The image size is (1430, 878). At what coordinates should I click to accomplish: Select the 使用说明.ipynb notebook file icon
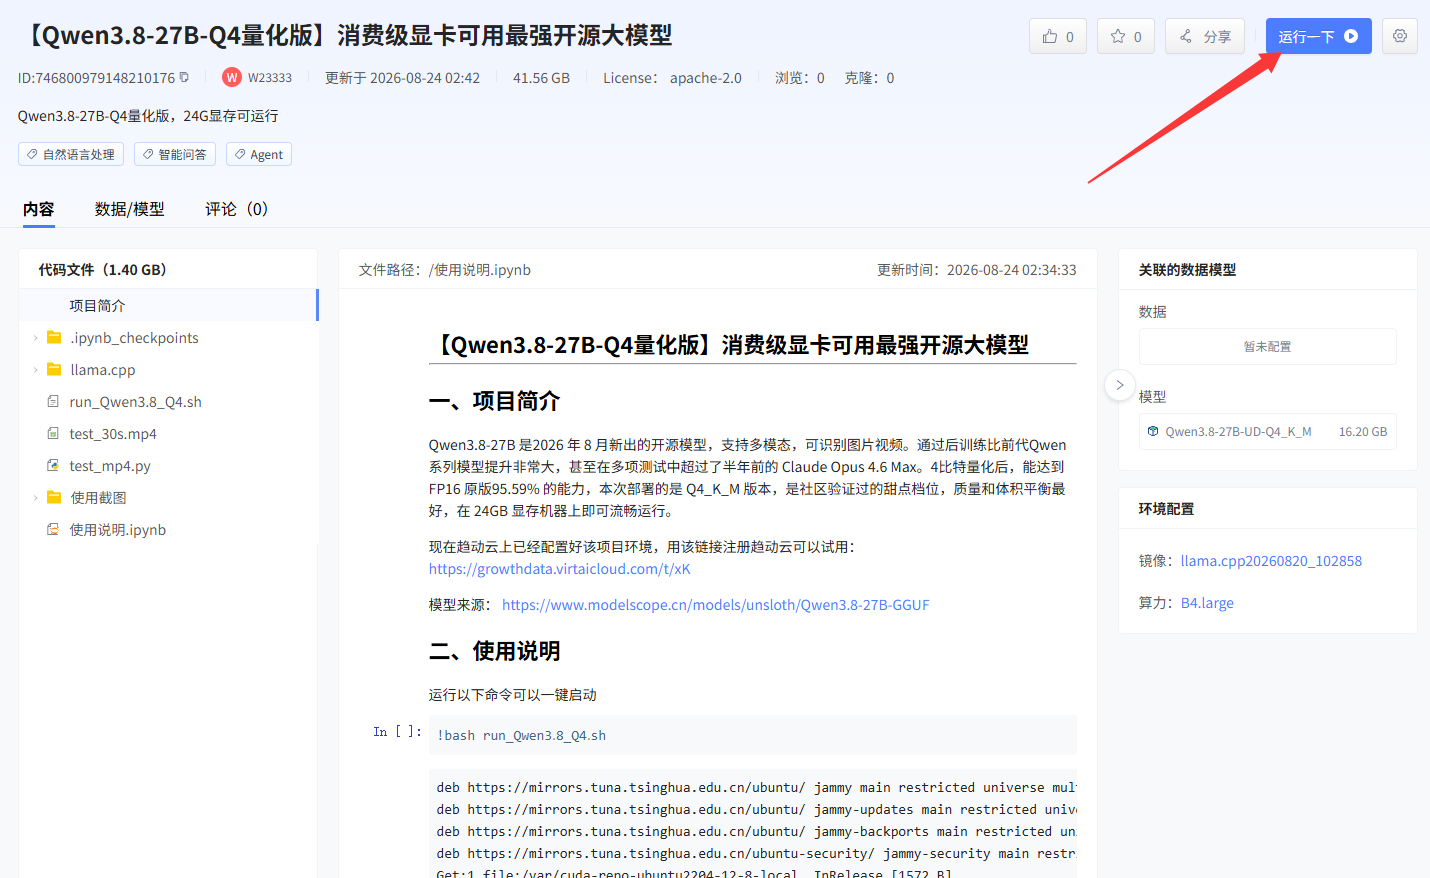(53, 530)
